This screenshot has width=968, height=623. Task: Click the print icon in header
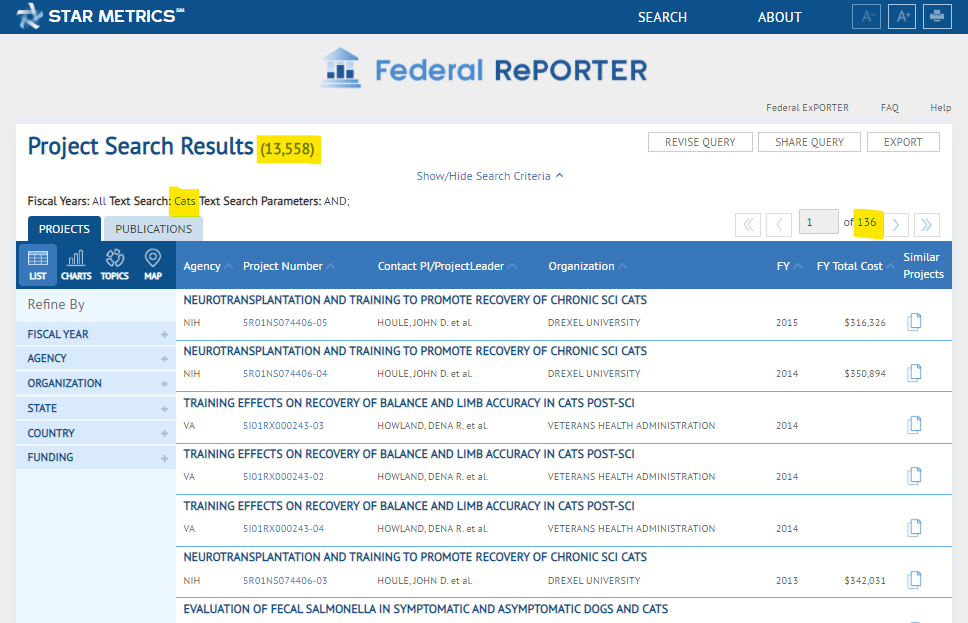[x=937, y=17]
